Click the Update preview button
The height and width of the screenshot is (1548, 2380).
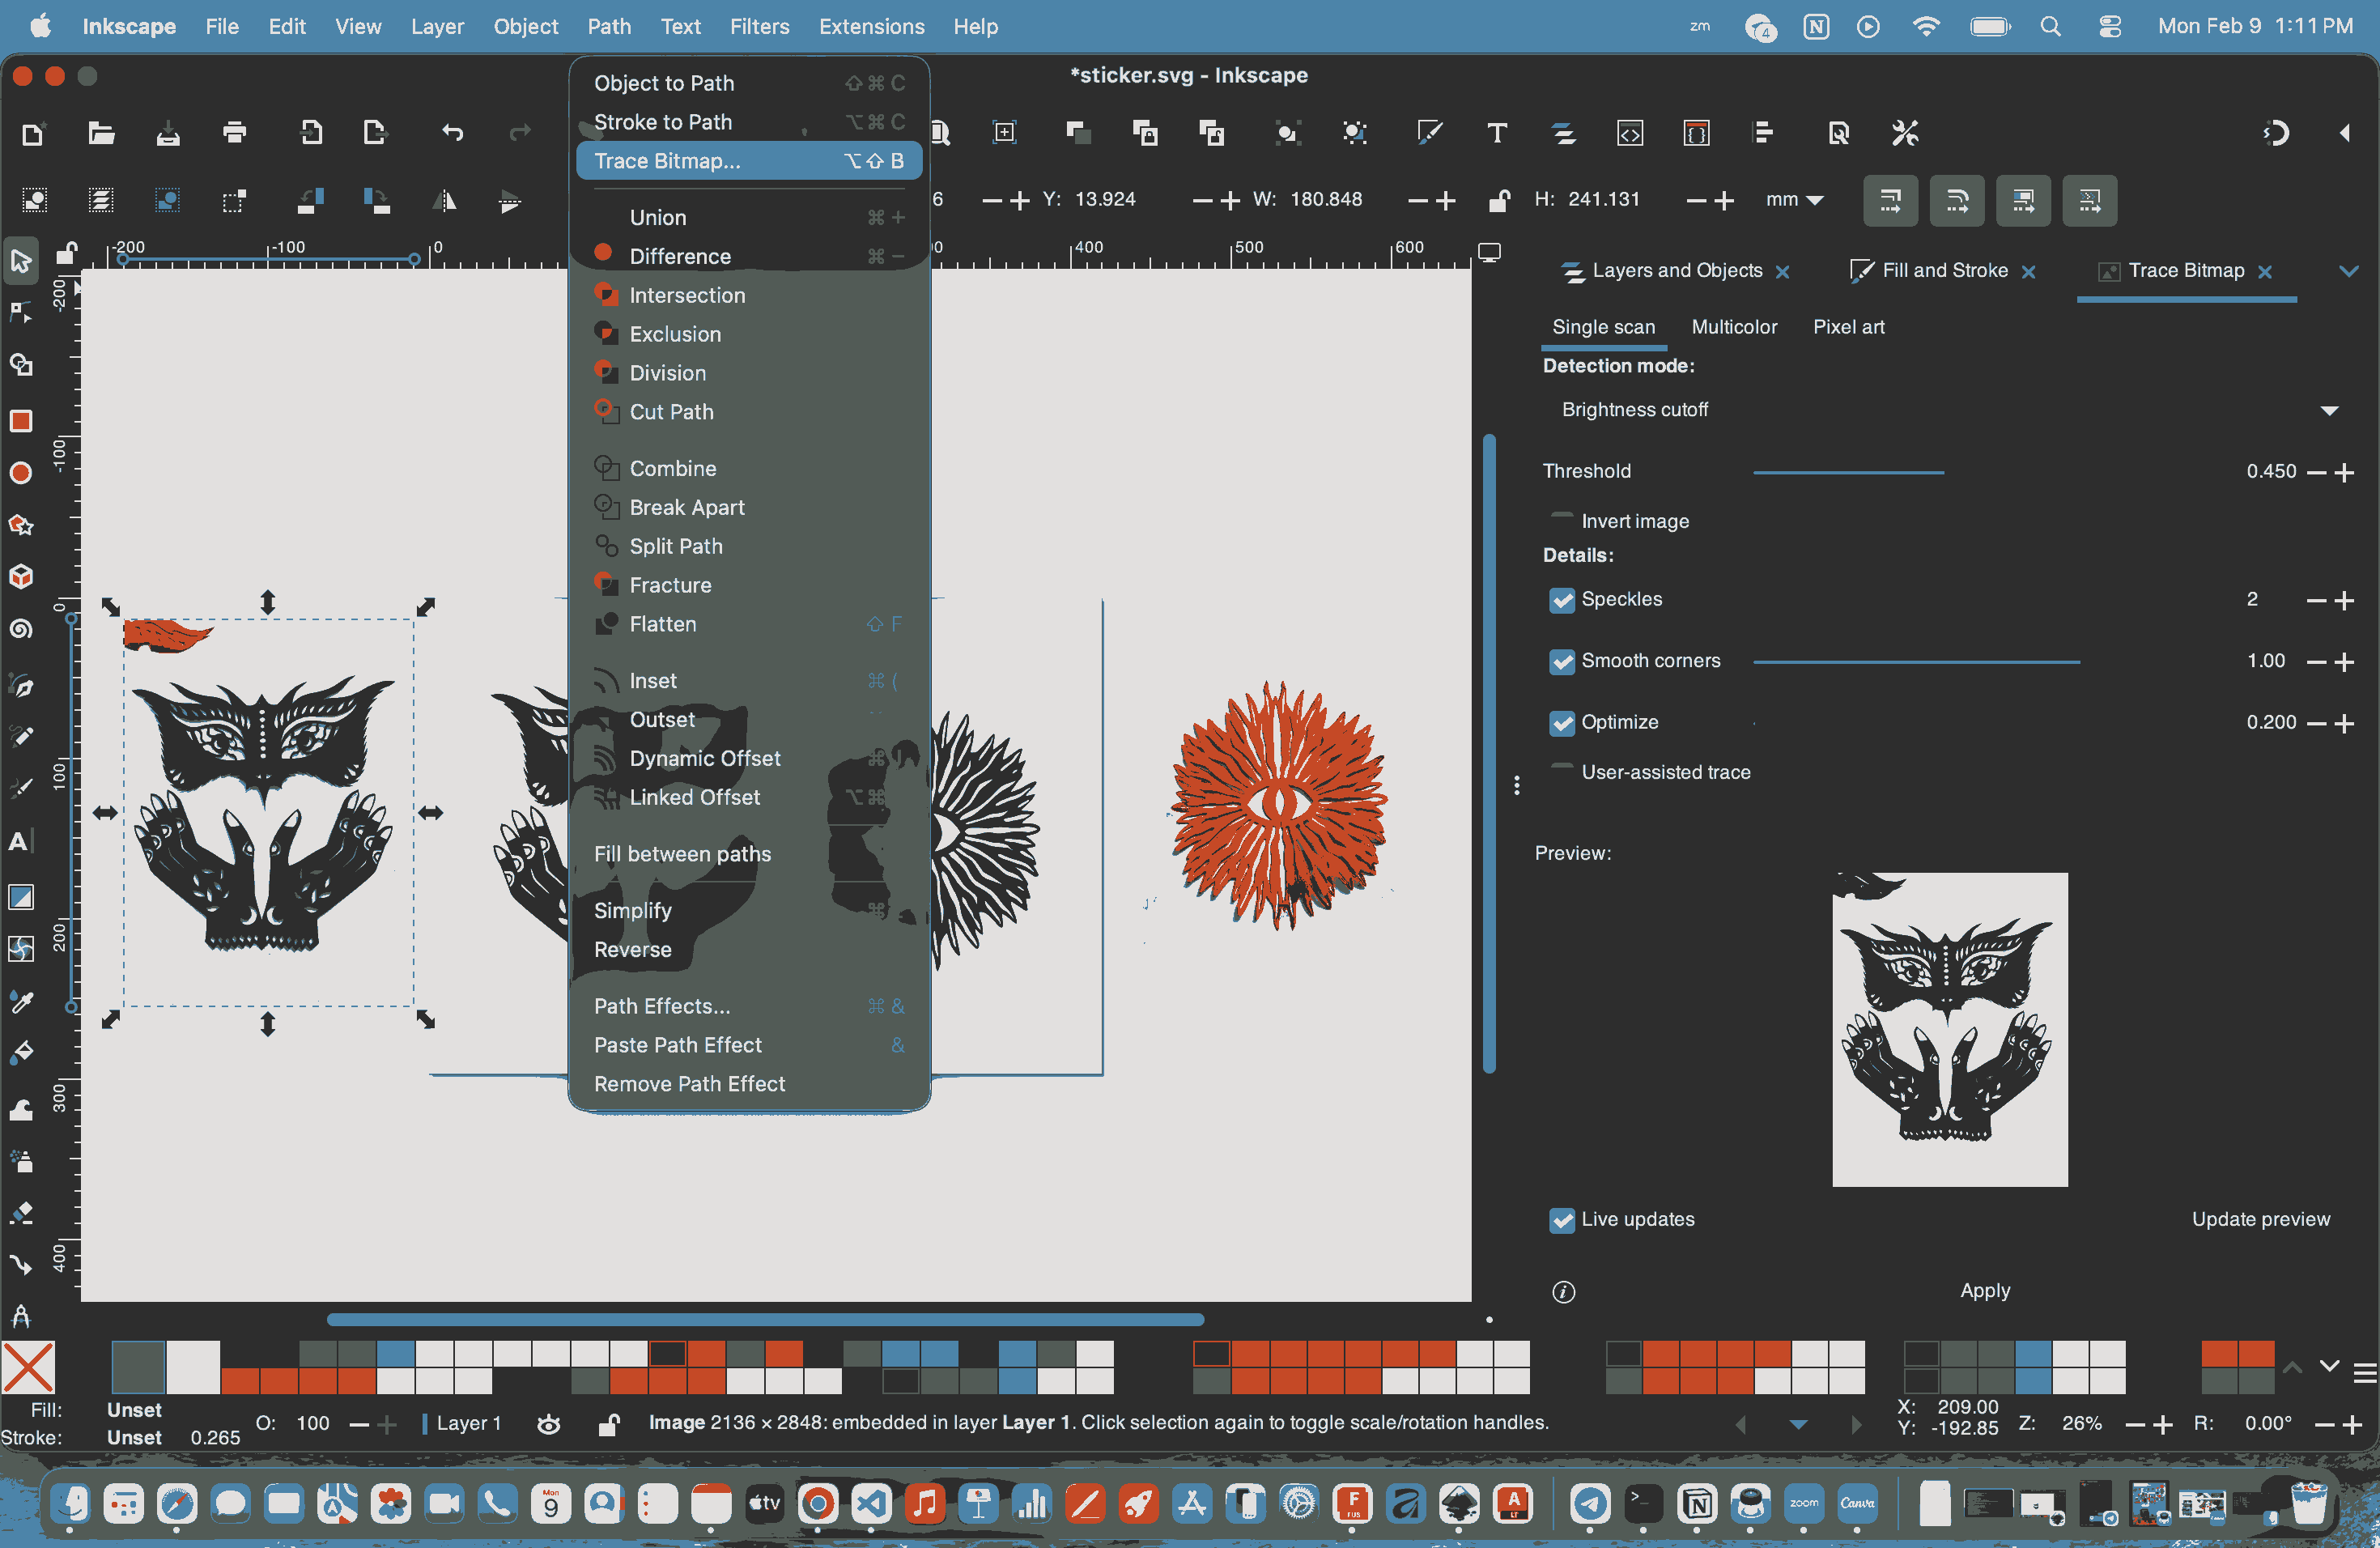(2260, 1219)
